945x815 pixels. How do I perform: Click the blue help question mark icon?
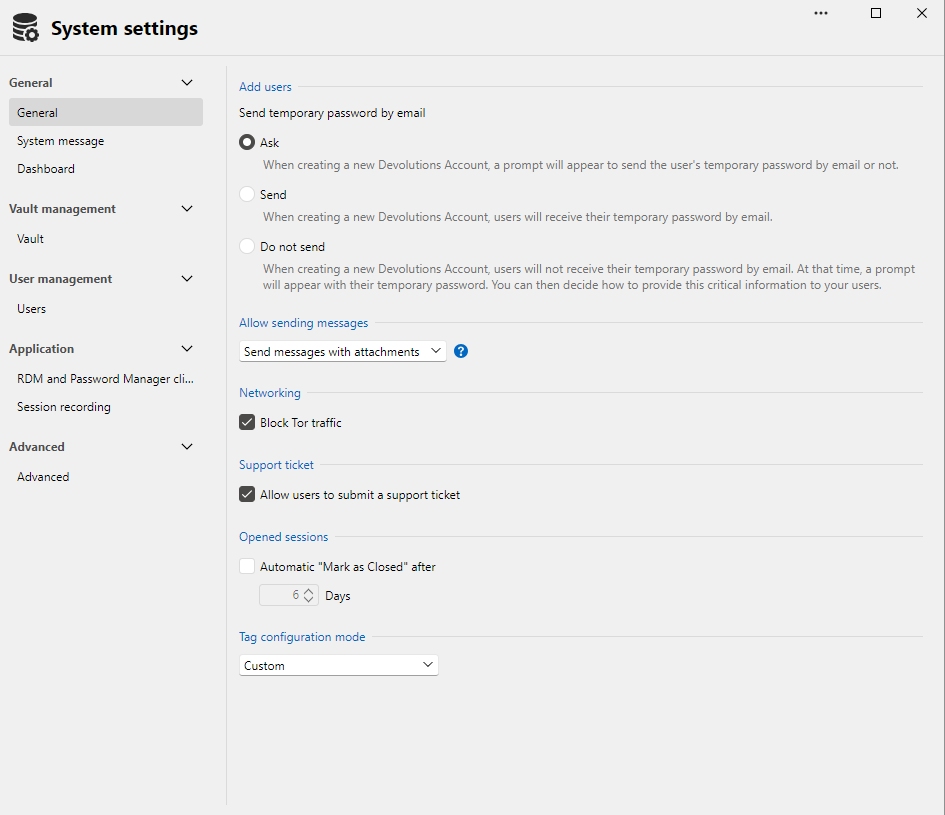pos(461,351)
